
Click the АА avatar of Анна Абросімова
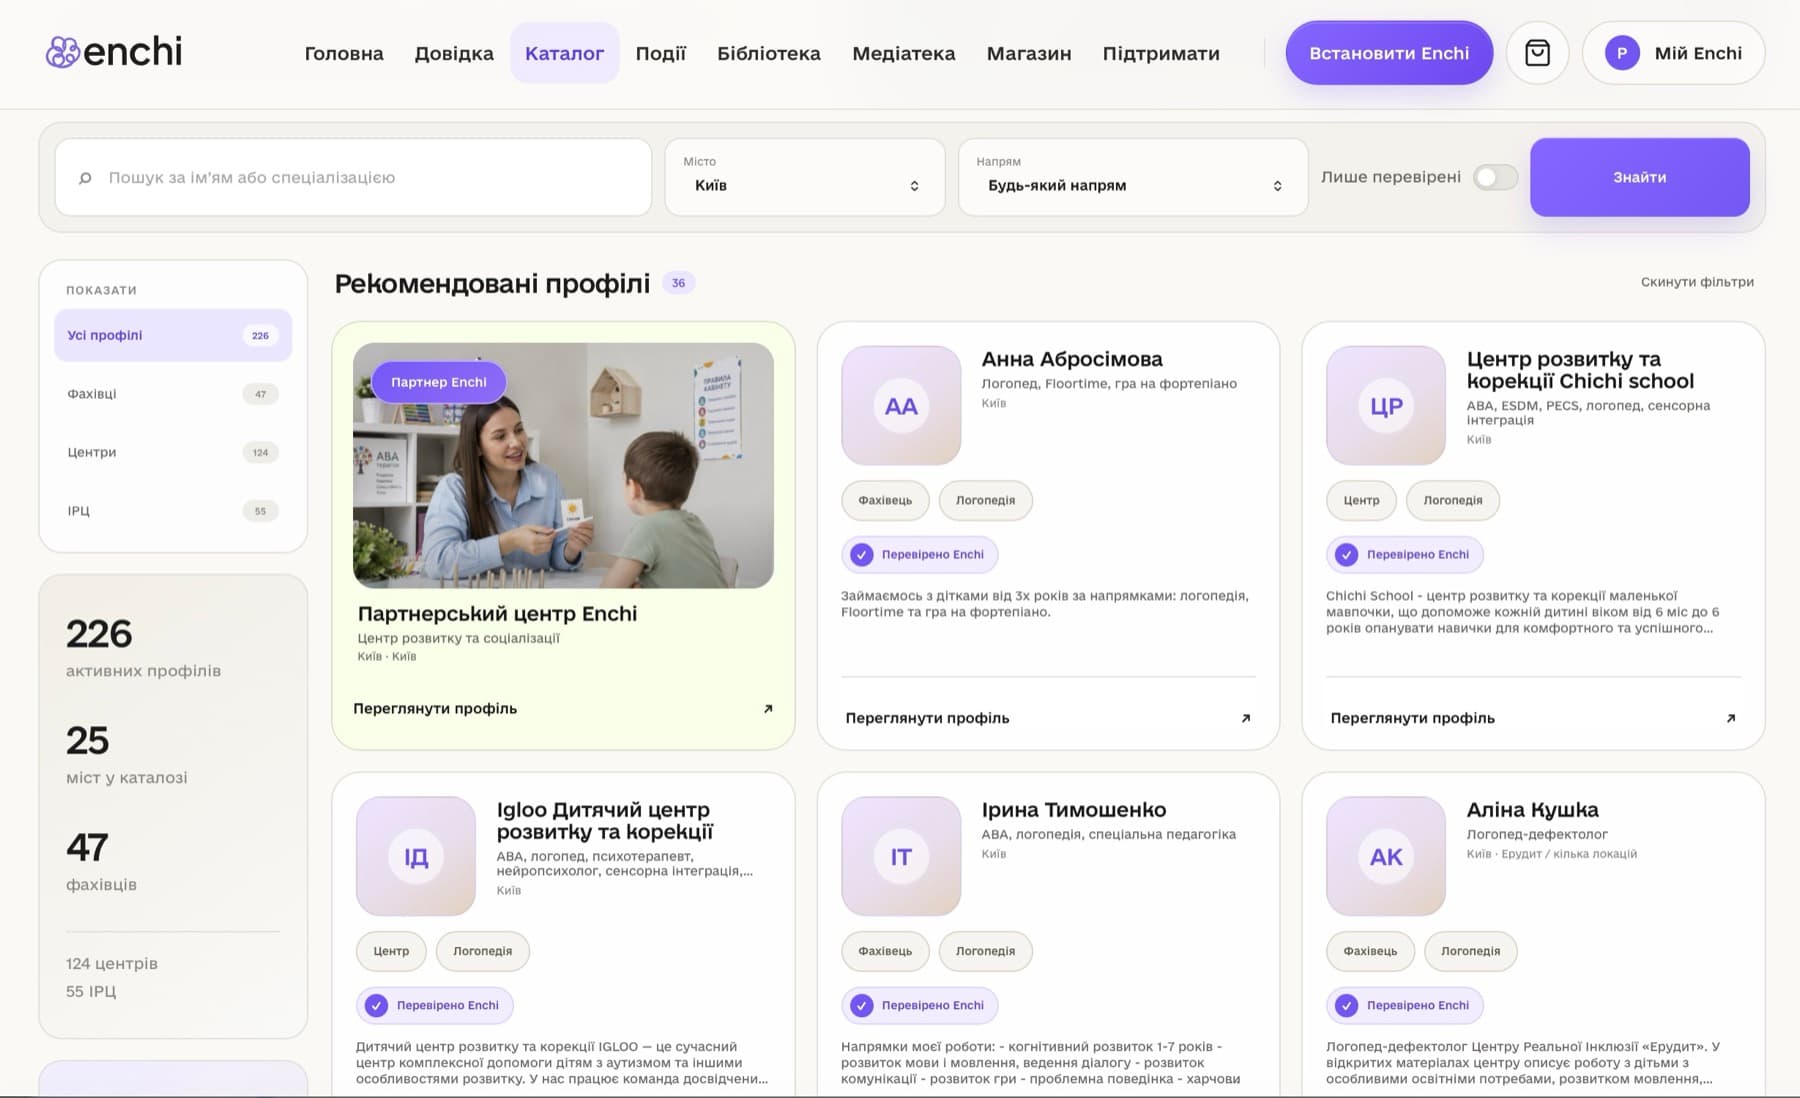(901, 406)
